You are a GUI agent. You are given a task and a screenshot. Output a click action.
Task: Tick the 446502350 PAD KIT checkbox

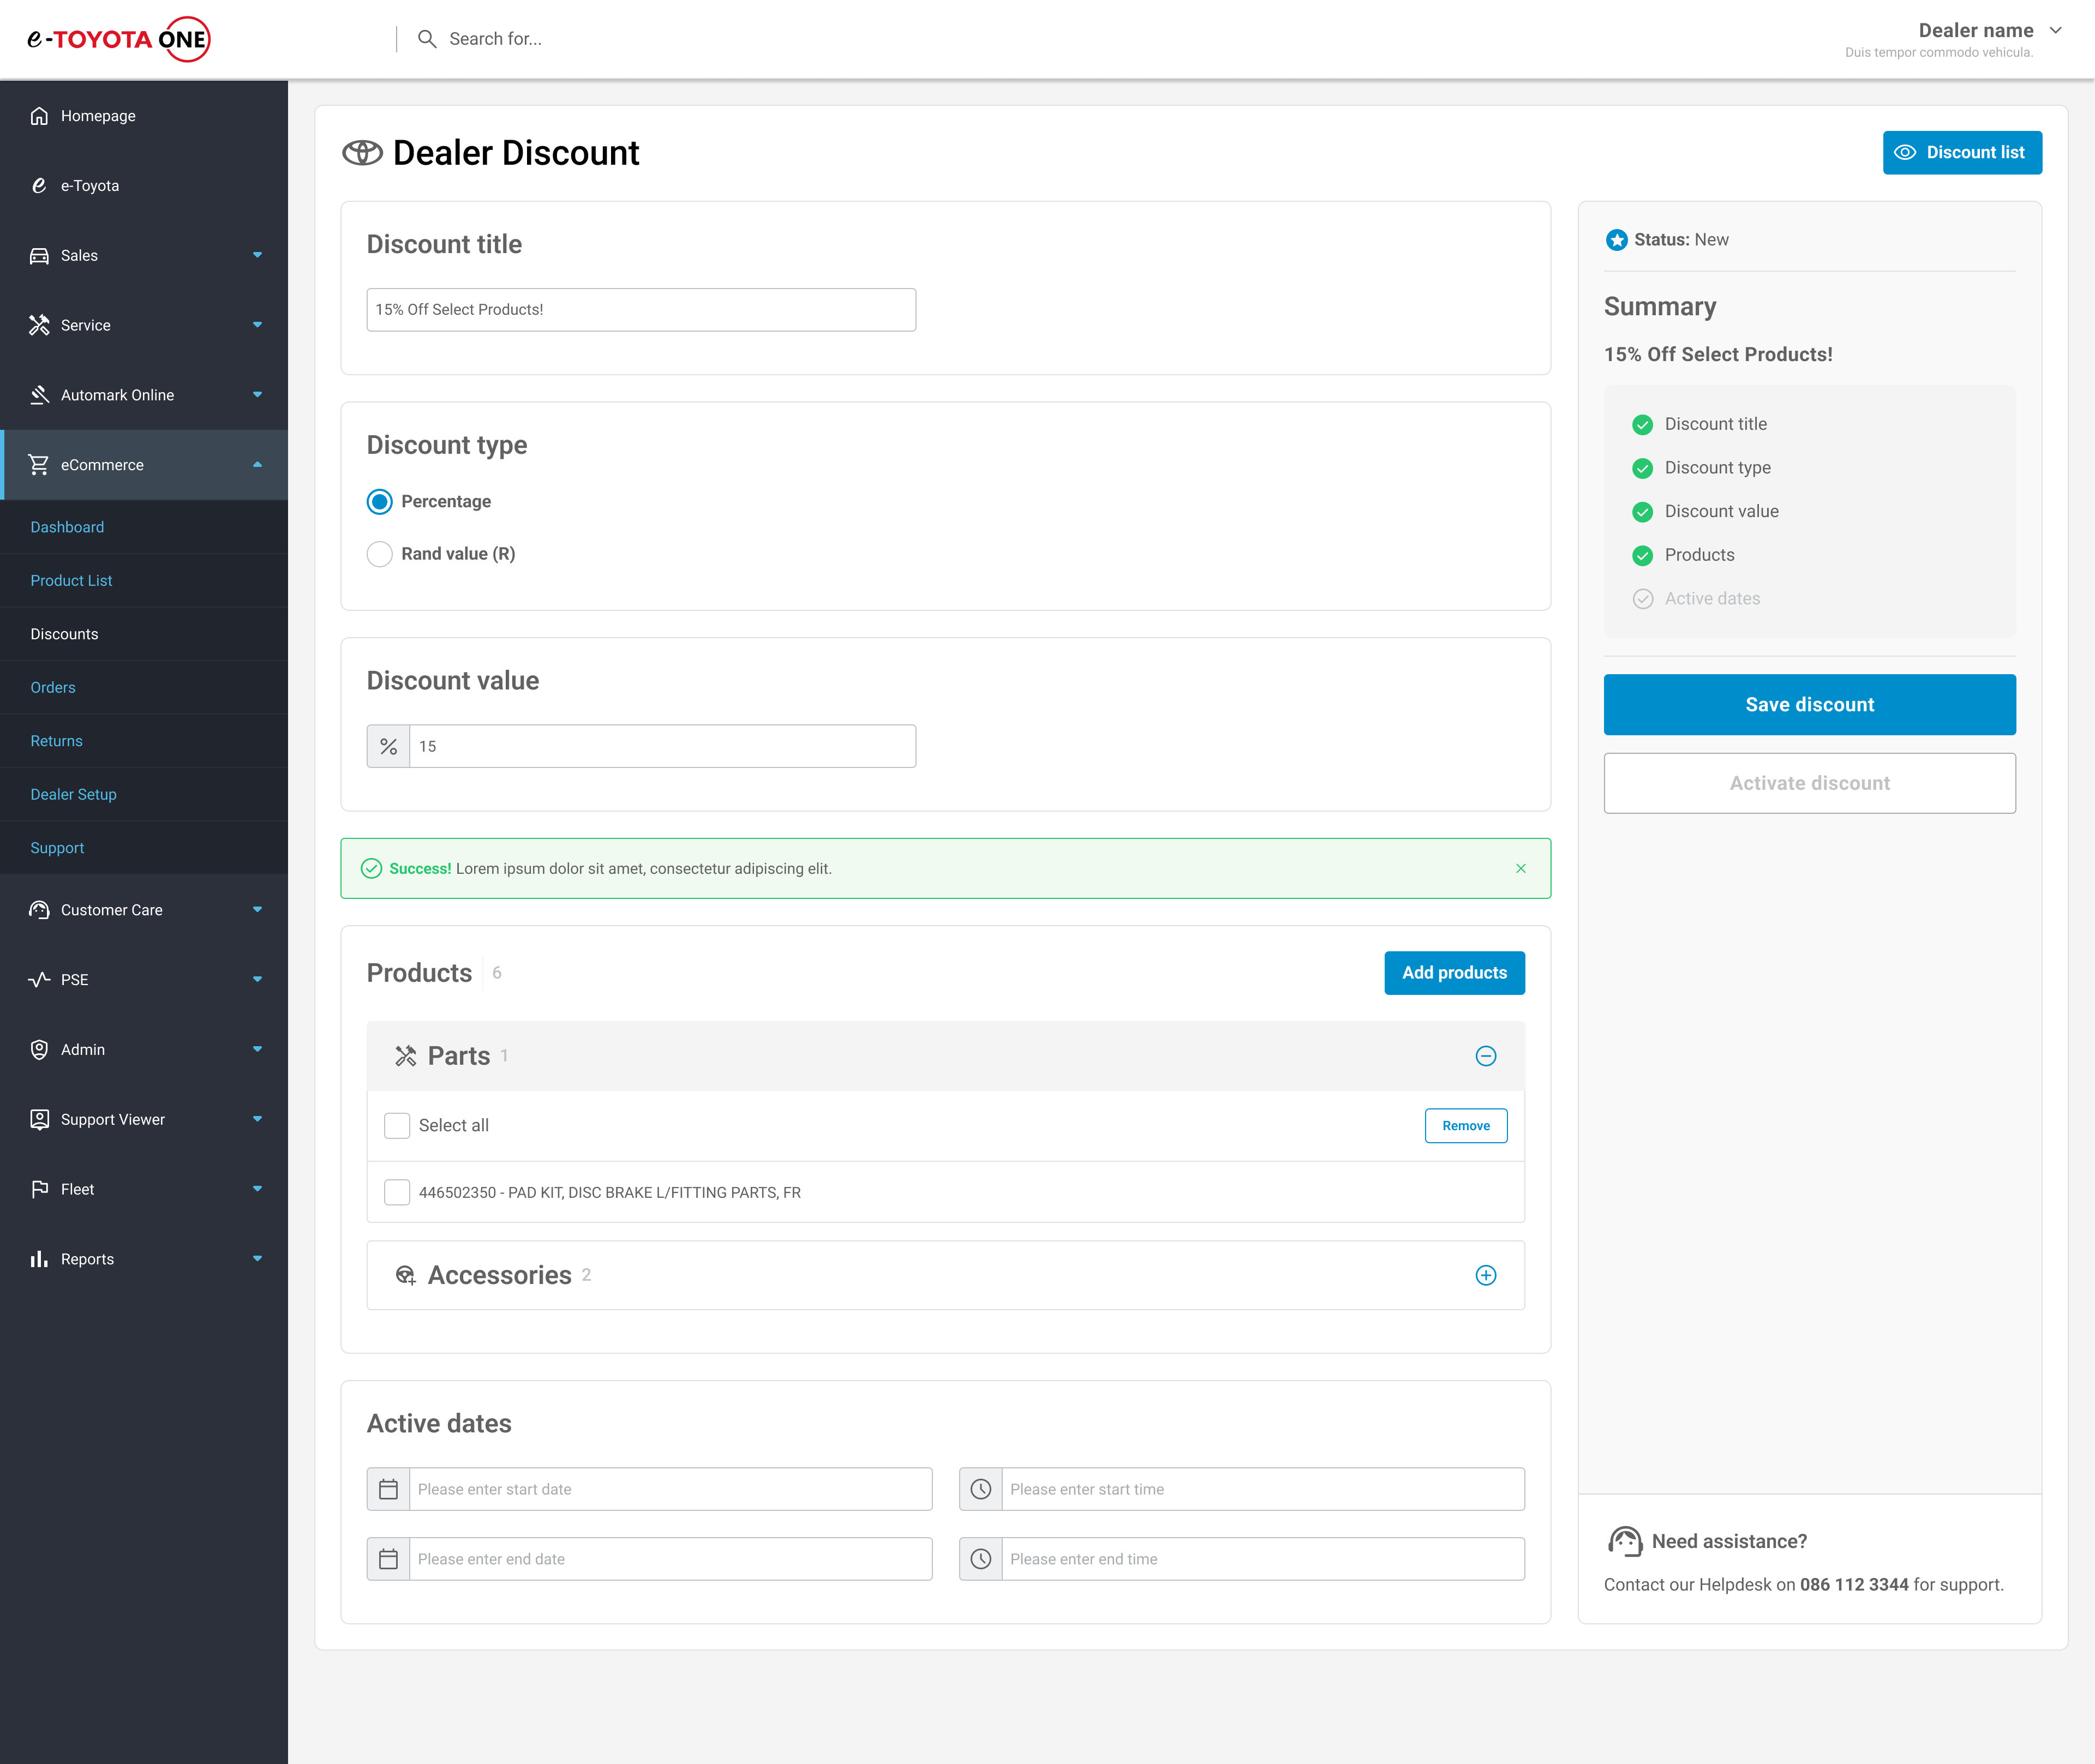coord(397,1192)
